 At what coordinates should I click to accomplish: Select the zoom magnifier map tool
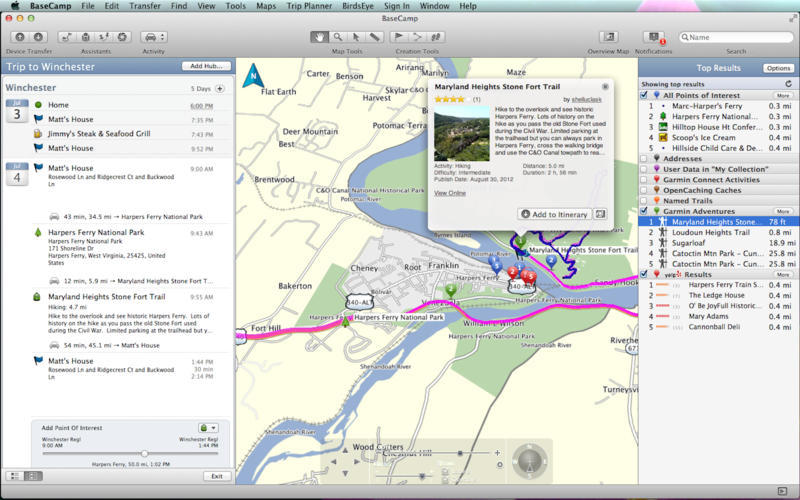coord(338,37)
